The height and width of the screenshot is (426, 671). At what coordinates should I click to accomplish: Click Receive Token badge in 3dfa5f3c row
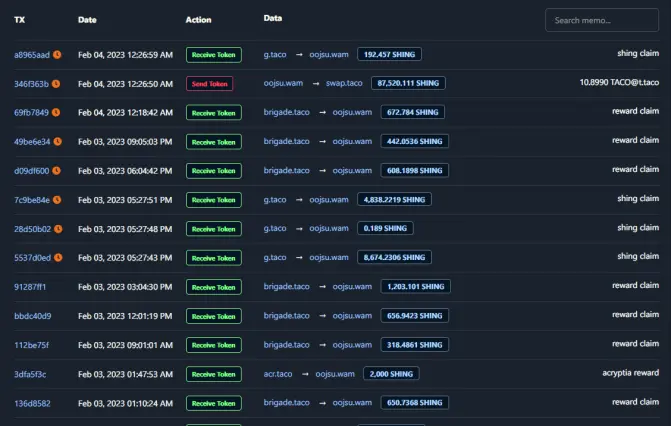(x=214, y=374)
